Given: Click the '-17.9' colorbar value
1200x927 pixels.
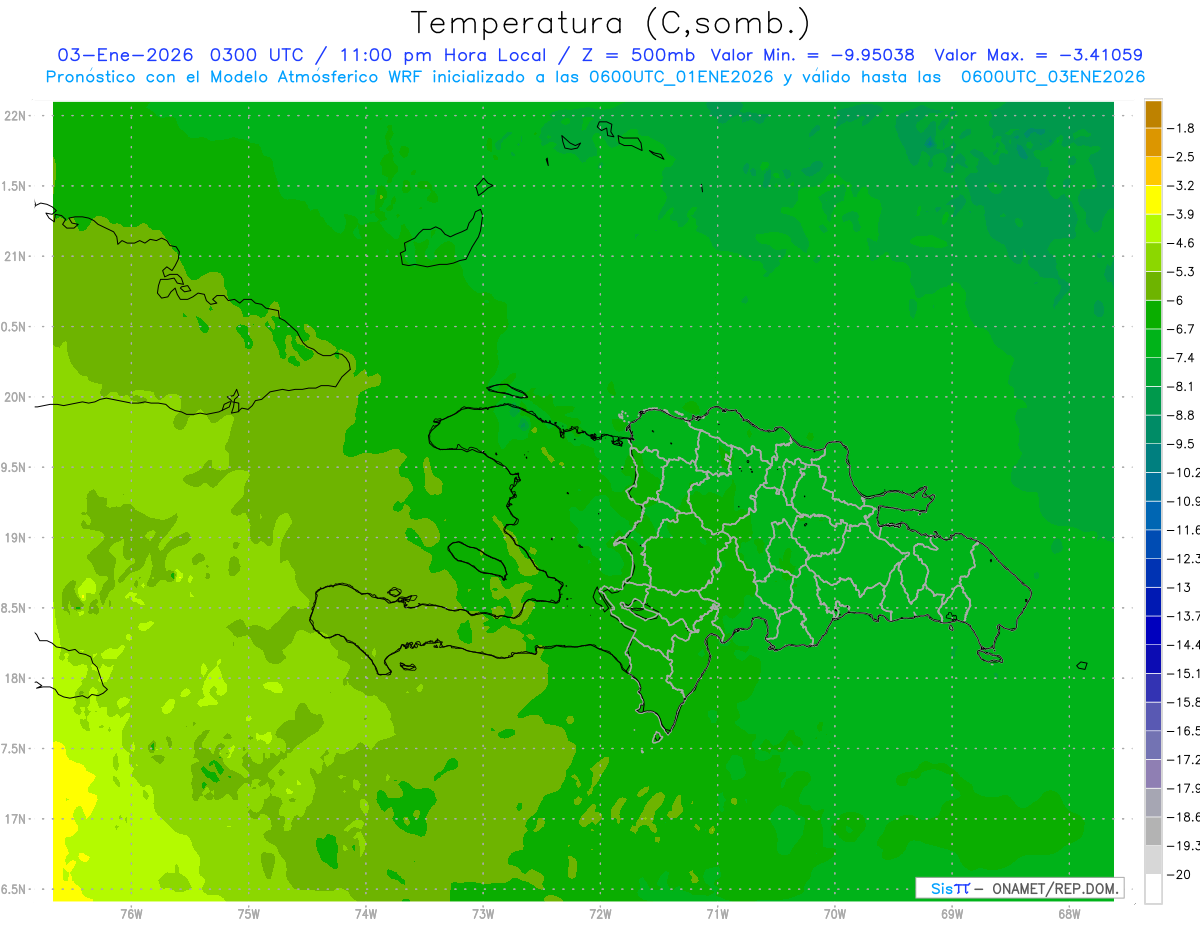Looking at the screenshot, I should coord(1186,788).
